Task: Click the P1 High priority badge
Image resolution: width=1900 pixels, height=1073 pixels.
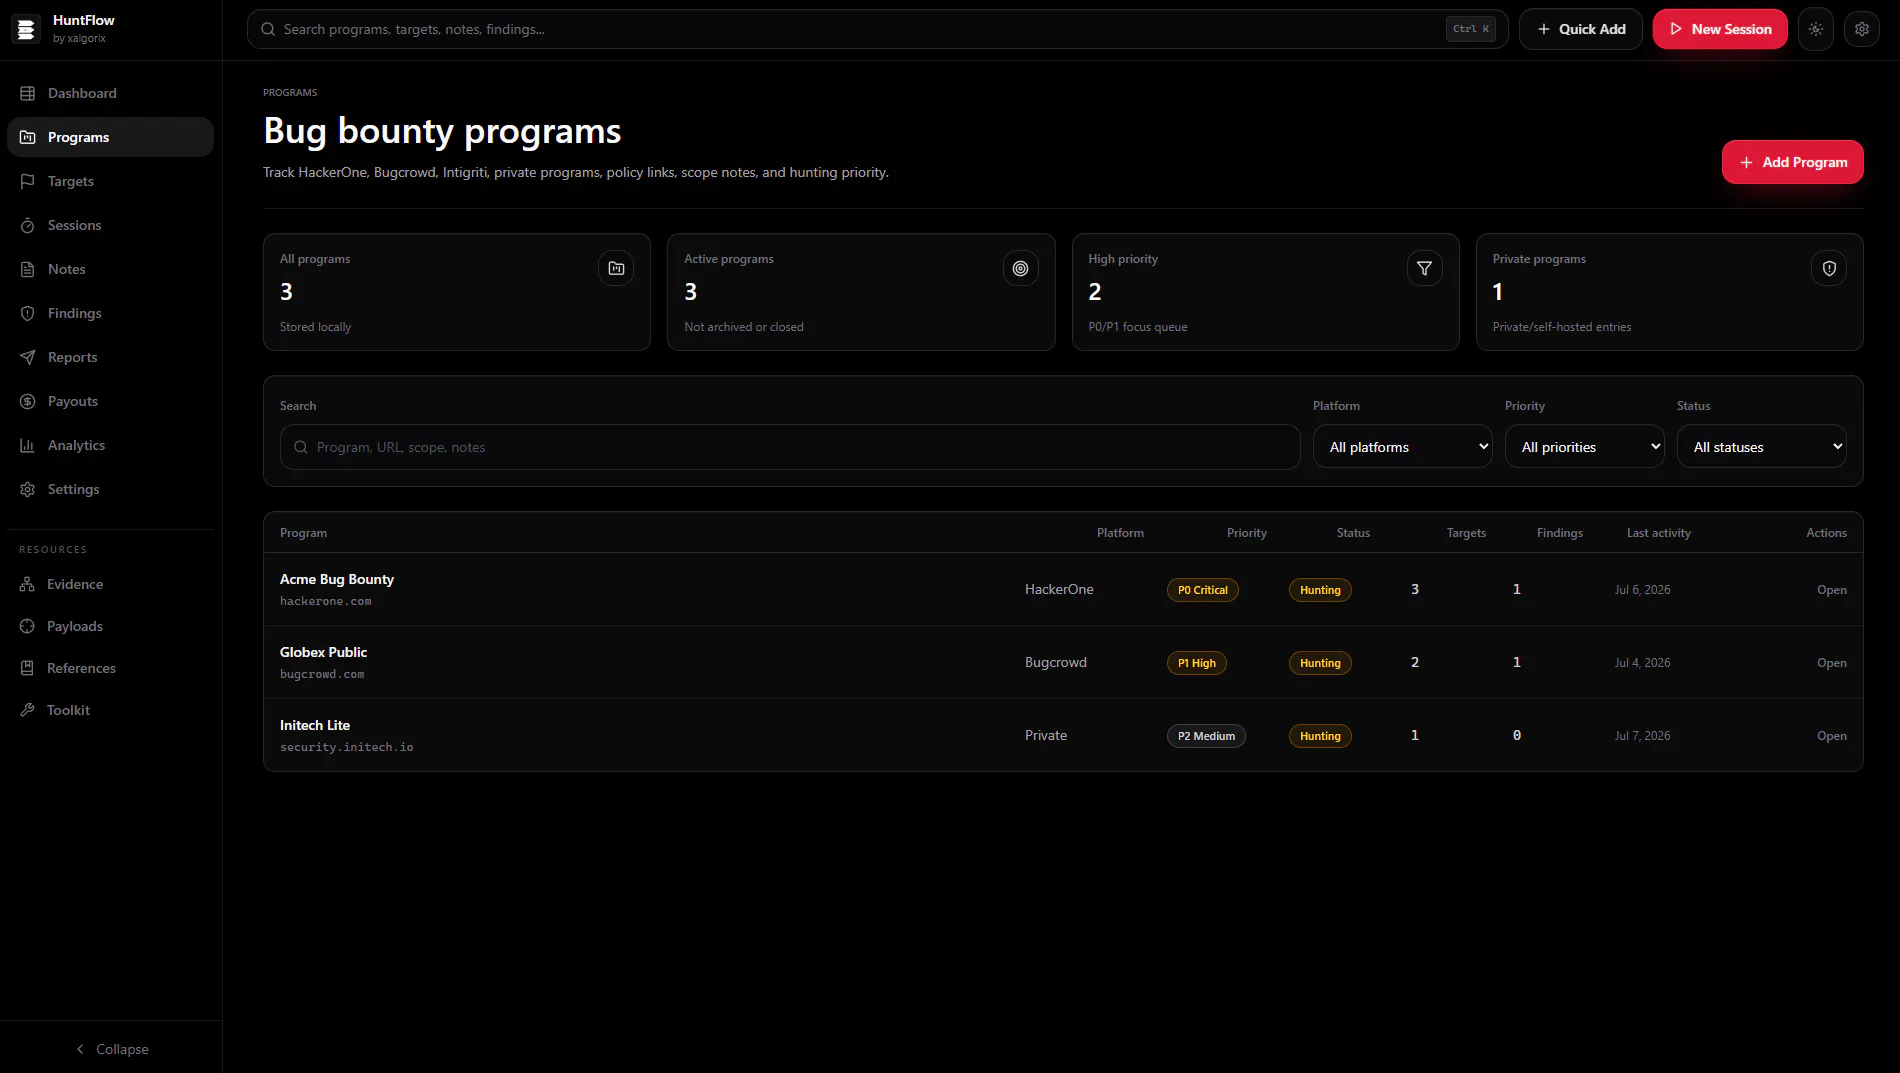Action: click(x=1196, y=663)
